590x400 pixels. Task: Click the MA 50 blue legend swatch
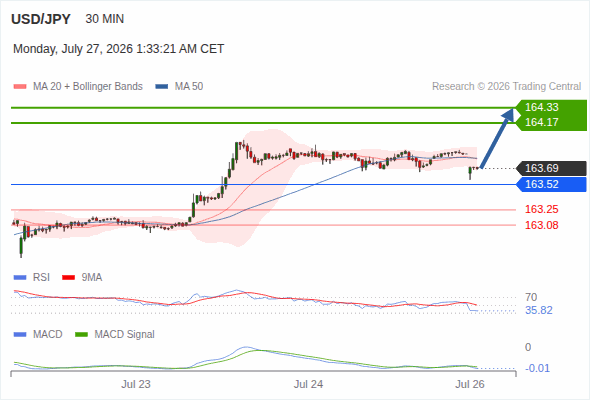click(x=161, y=87)
